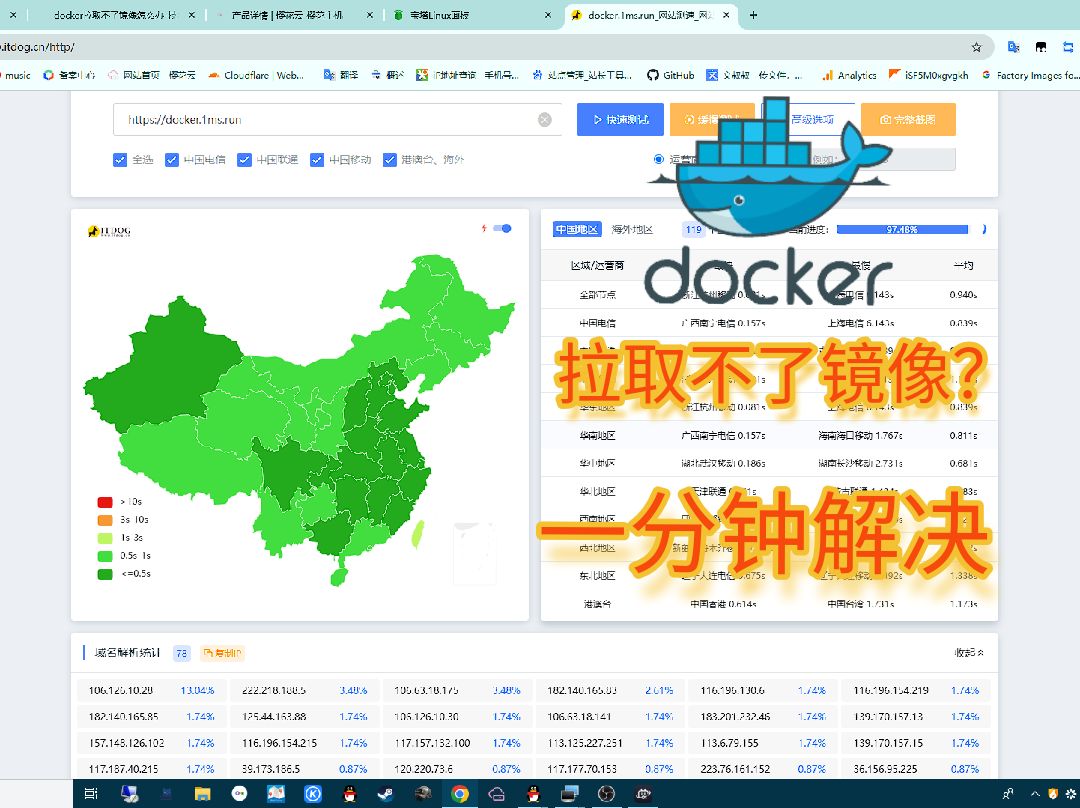Toggle the map switch beside the lightning icon
The height and width of the screenshot is (808, 1080).
coord(503,229)
